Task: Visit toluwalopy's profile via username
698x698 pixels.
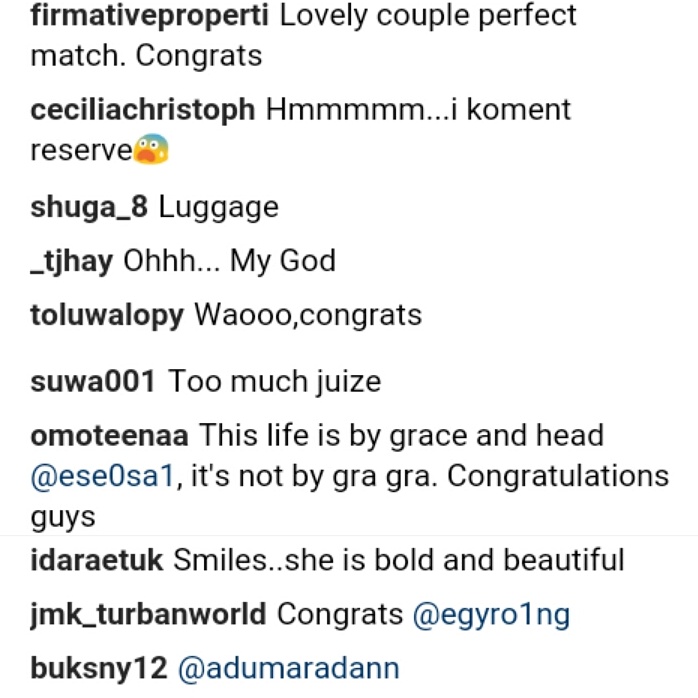Action: [107, 316]
